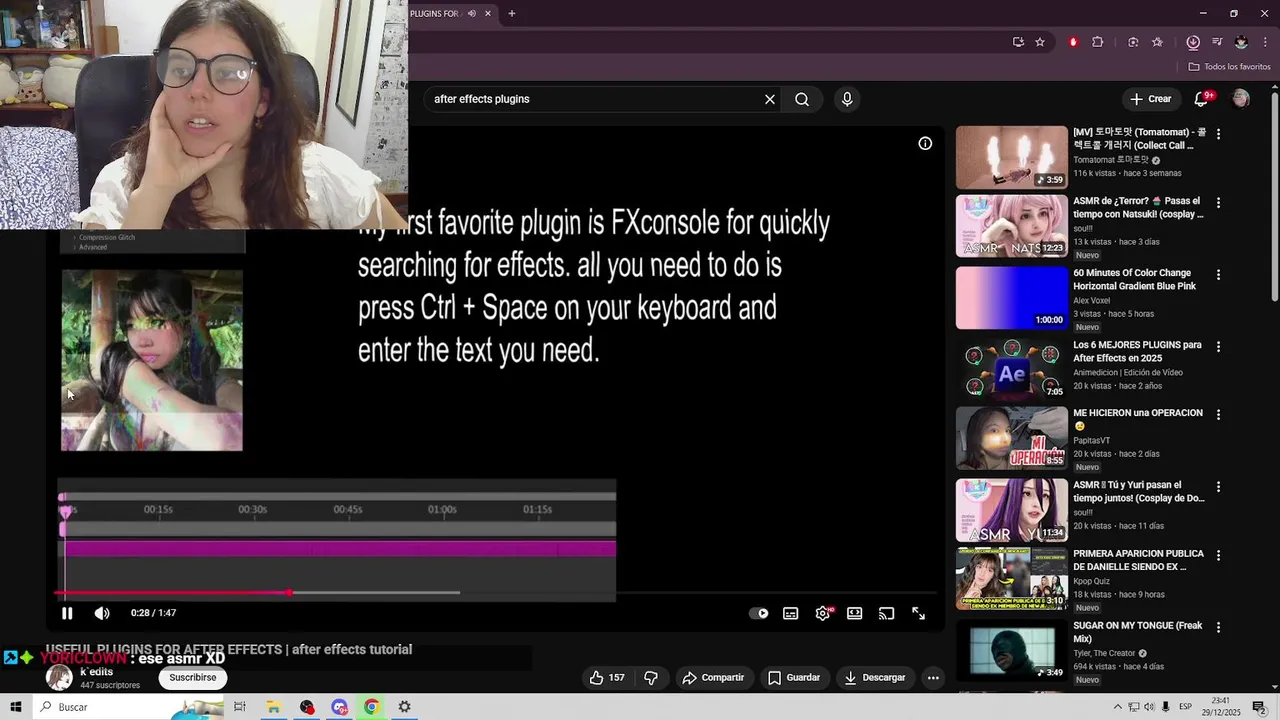Viewport: 1280px width, 720px height.
Task: Open Task View on the taskbar
Action: (x=240, y=707)
